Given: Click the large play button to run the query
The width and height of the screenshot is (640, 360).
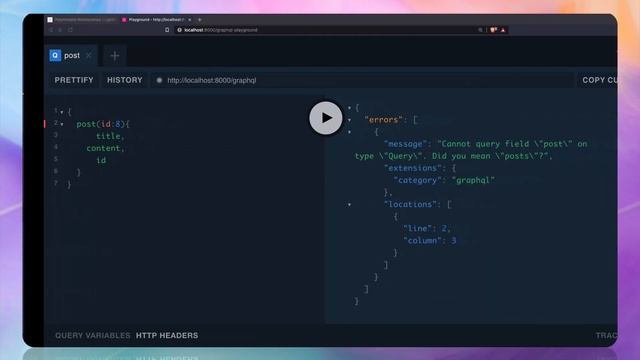Looking at the screenshot, I should coord(326,118).
